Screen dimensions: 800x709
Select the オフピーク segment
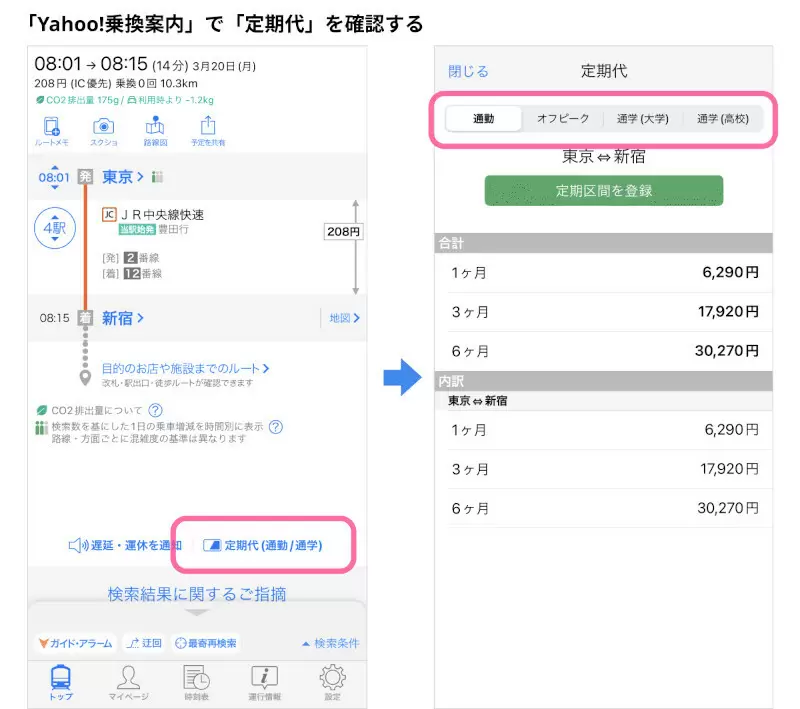(x=563, y=119)
